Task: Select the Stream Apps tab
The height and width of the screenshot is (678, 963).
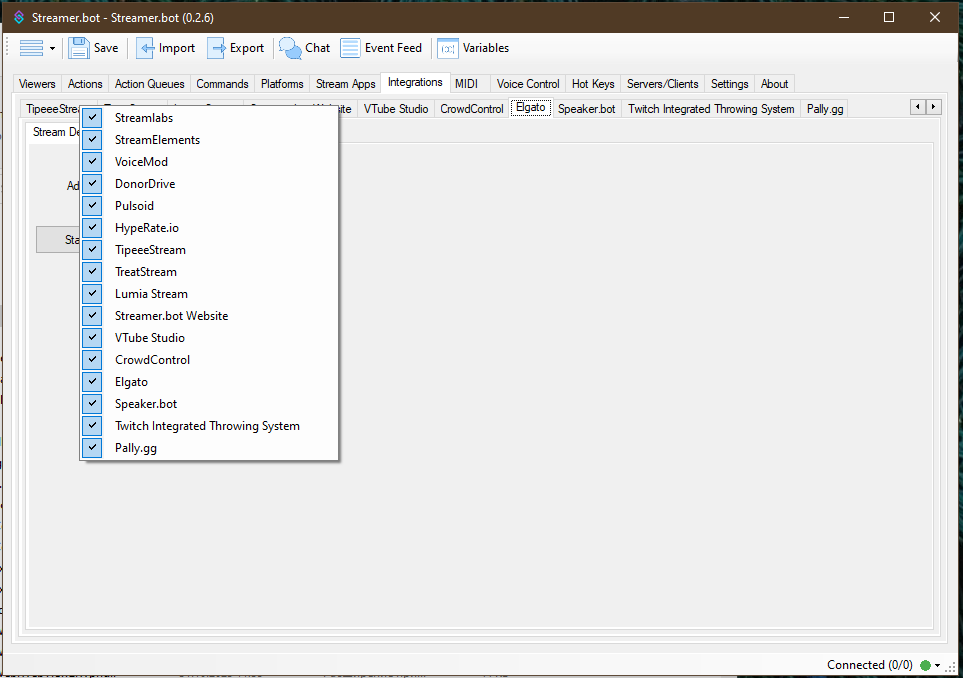Action: (345, 84)
